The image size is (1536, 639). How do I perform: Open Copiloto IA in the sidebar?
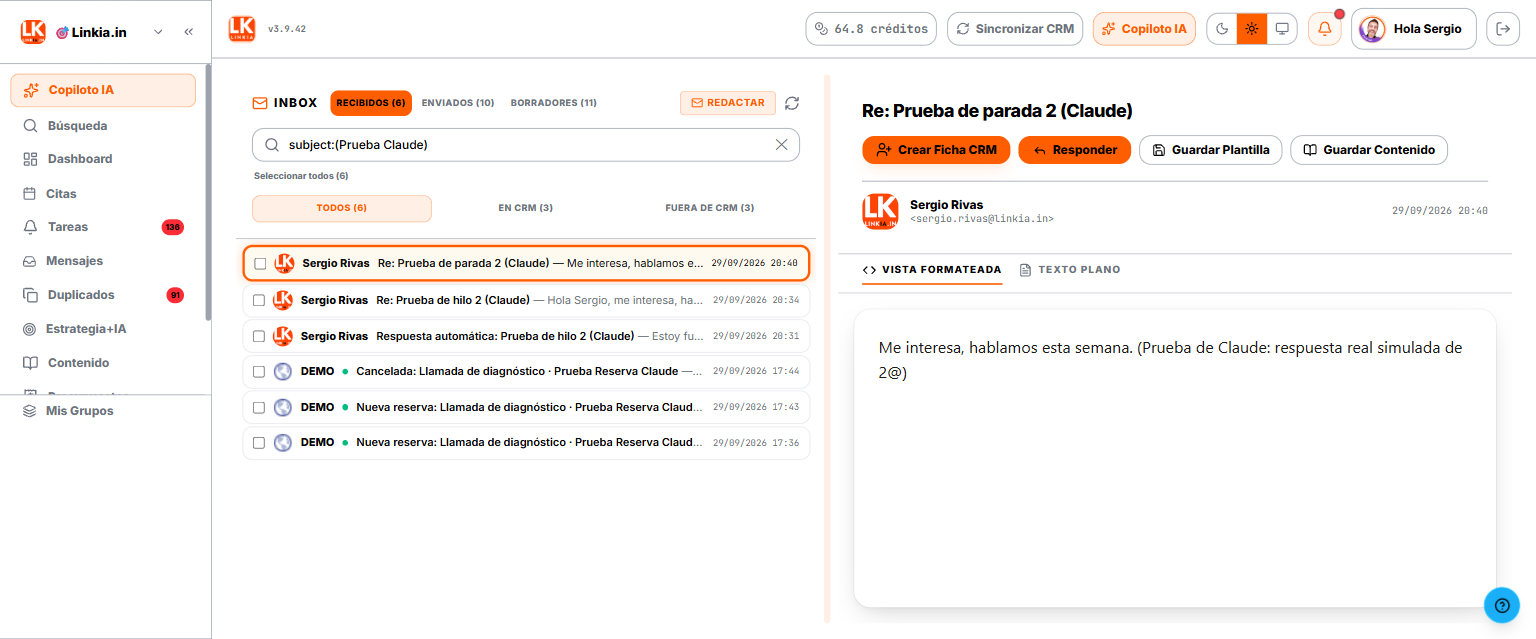pyautogui.click(x=103, y=90)
